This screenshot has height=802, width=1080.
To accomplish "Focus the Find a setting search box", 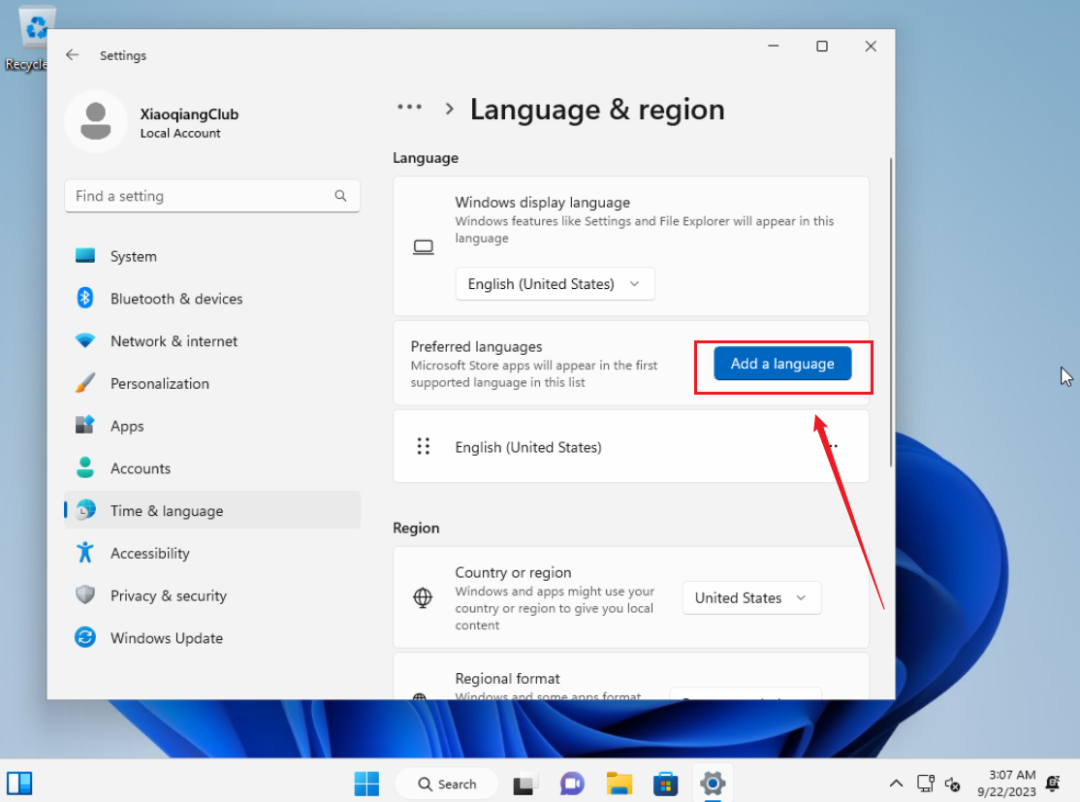I will point(211,196).
